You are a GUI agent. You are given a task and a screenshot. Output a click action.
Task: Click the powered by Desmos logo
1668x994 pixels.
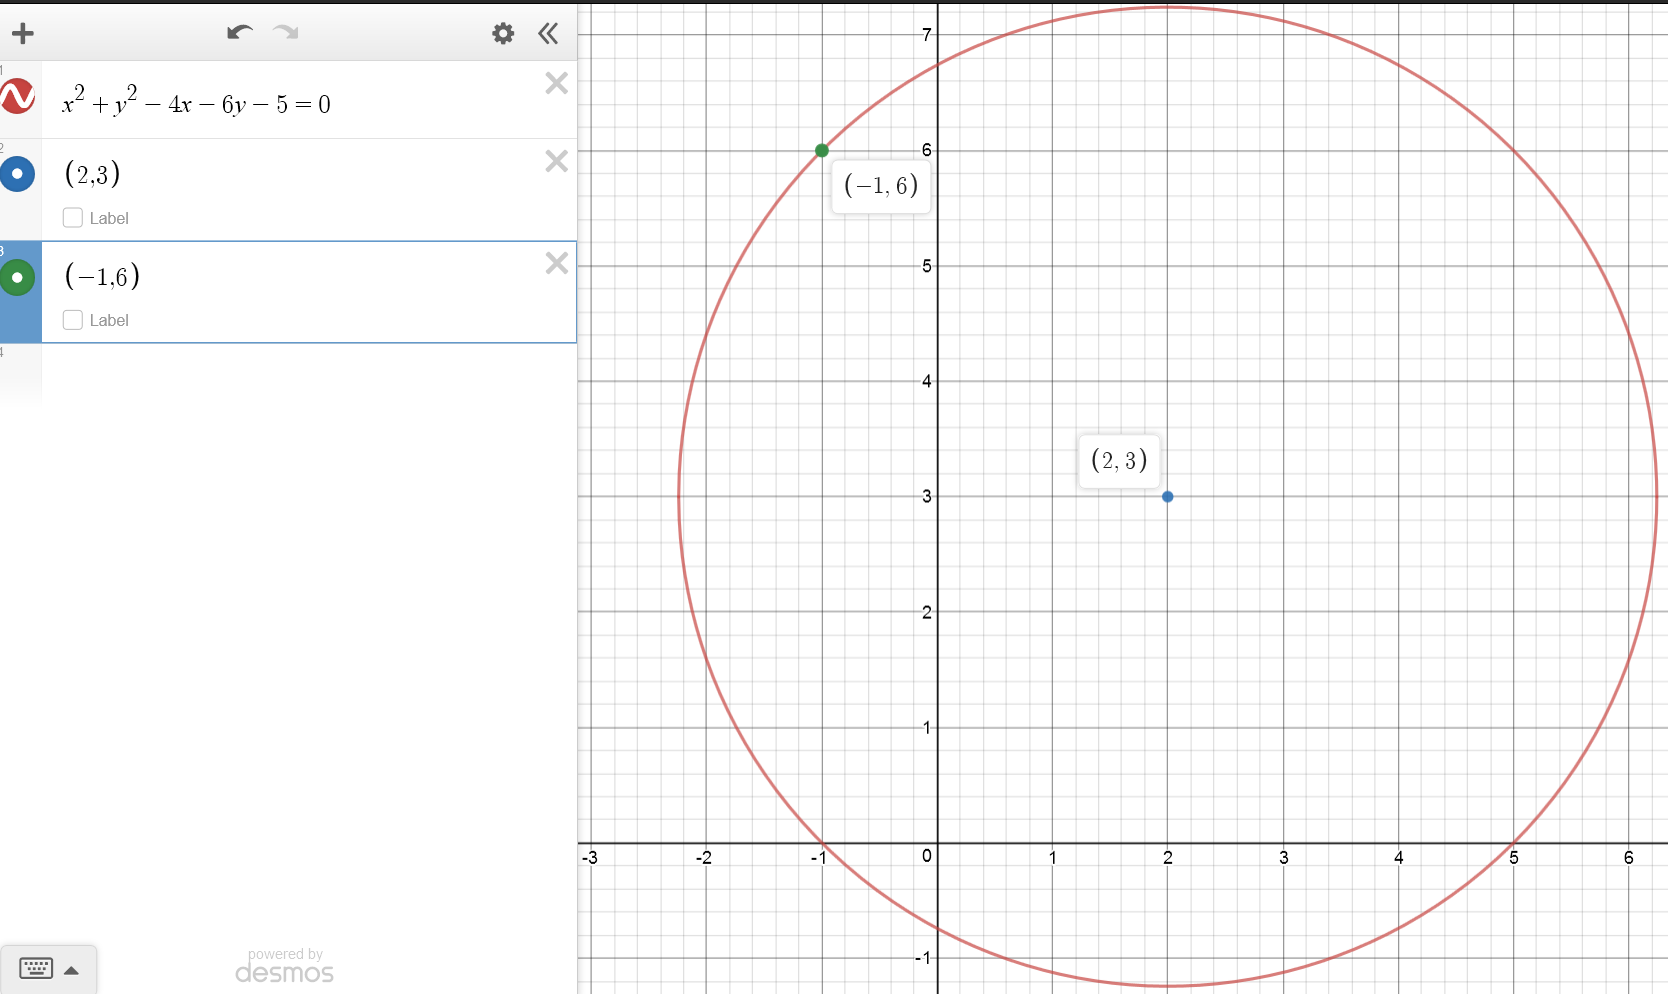[284, 967]
